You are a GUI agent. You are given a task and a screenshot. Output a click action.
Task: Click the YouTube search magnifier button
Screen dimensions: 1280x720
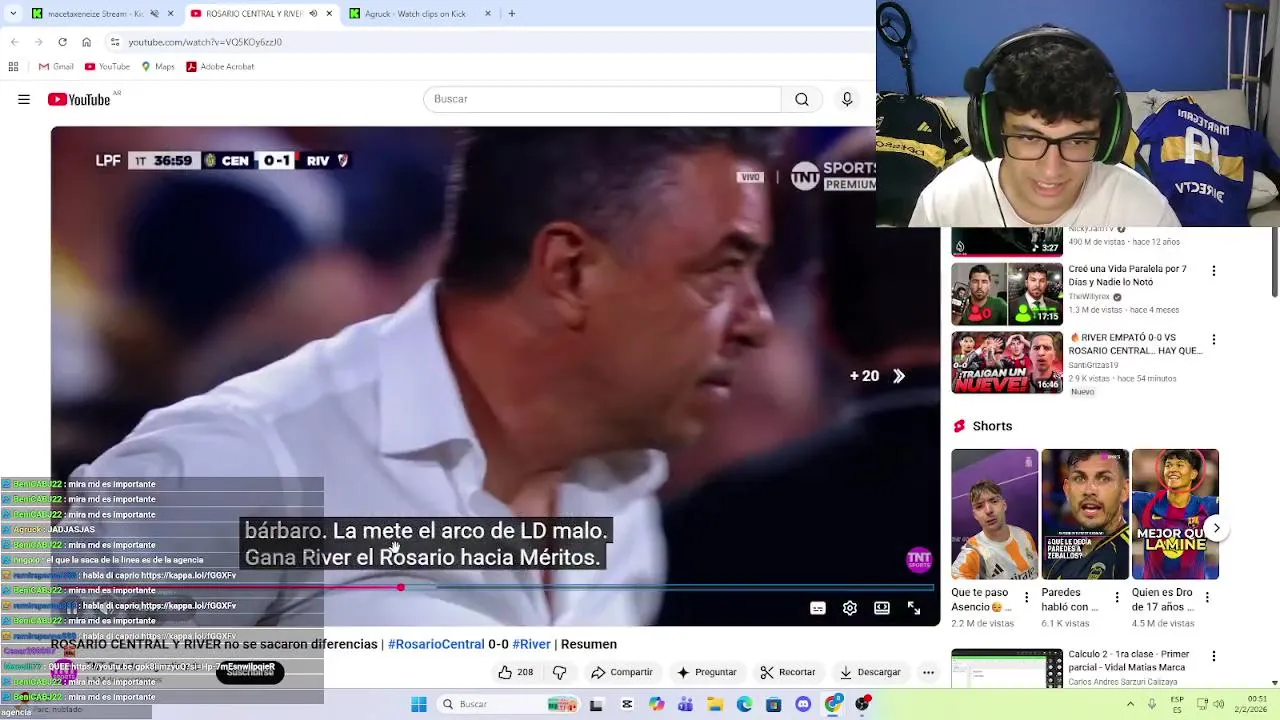pos(802,99)
